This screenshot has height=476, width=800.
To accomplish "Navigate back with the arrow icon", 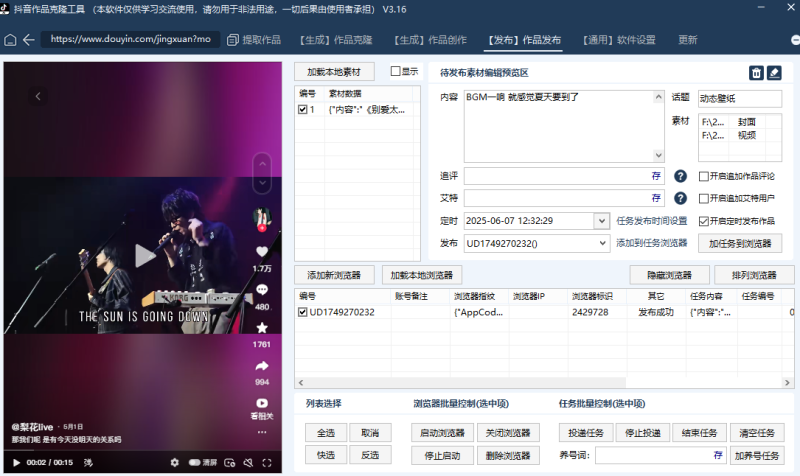I will pos(29,40).
